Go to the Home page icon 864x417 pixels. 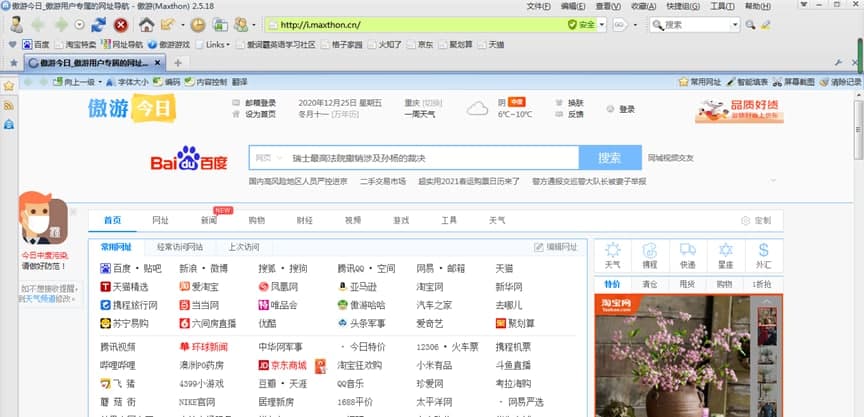point(146,24)
